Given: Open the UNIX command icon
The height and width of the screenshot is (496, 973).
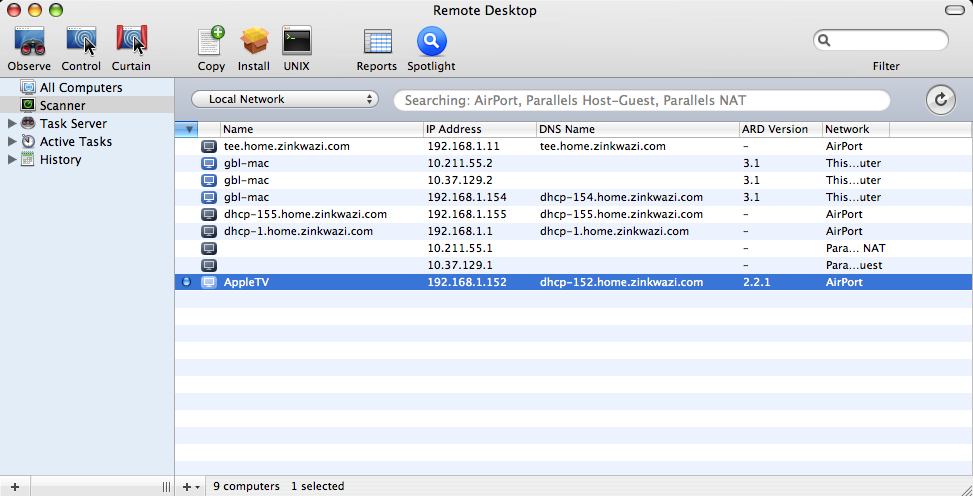Looking at the screenshot, I should coord(297,41).
